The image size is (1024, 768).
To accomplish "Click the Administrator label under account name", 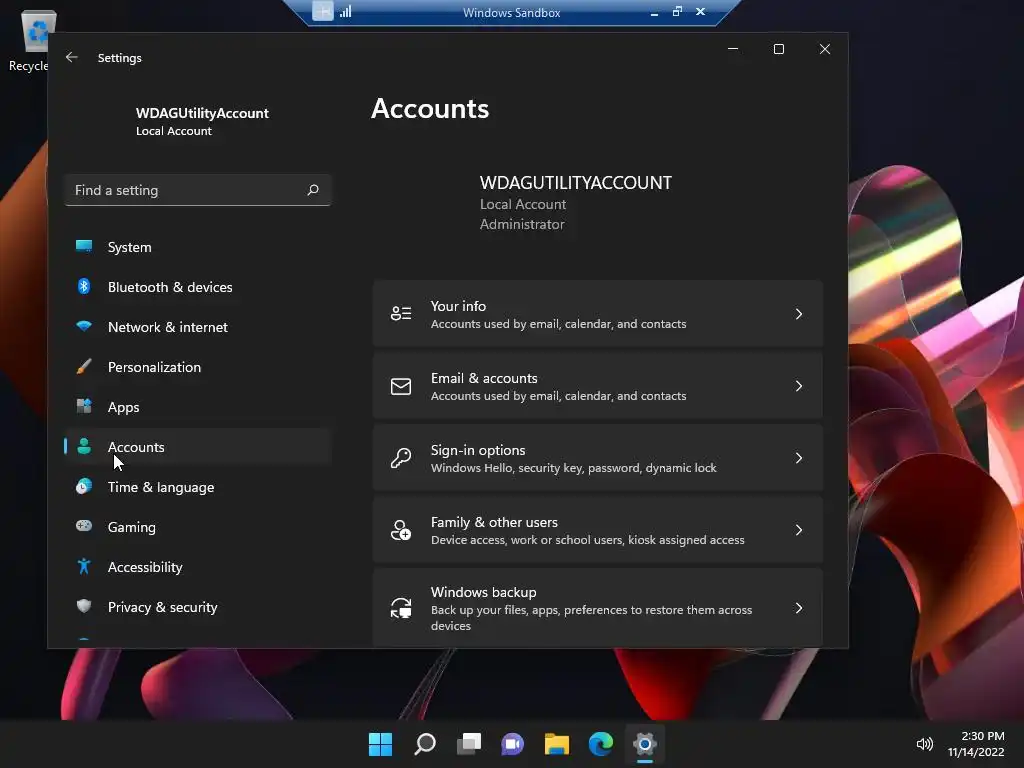I will 522,224.
